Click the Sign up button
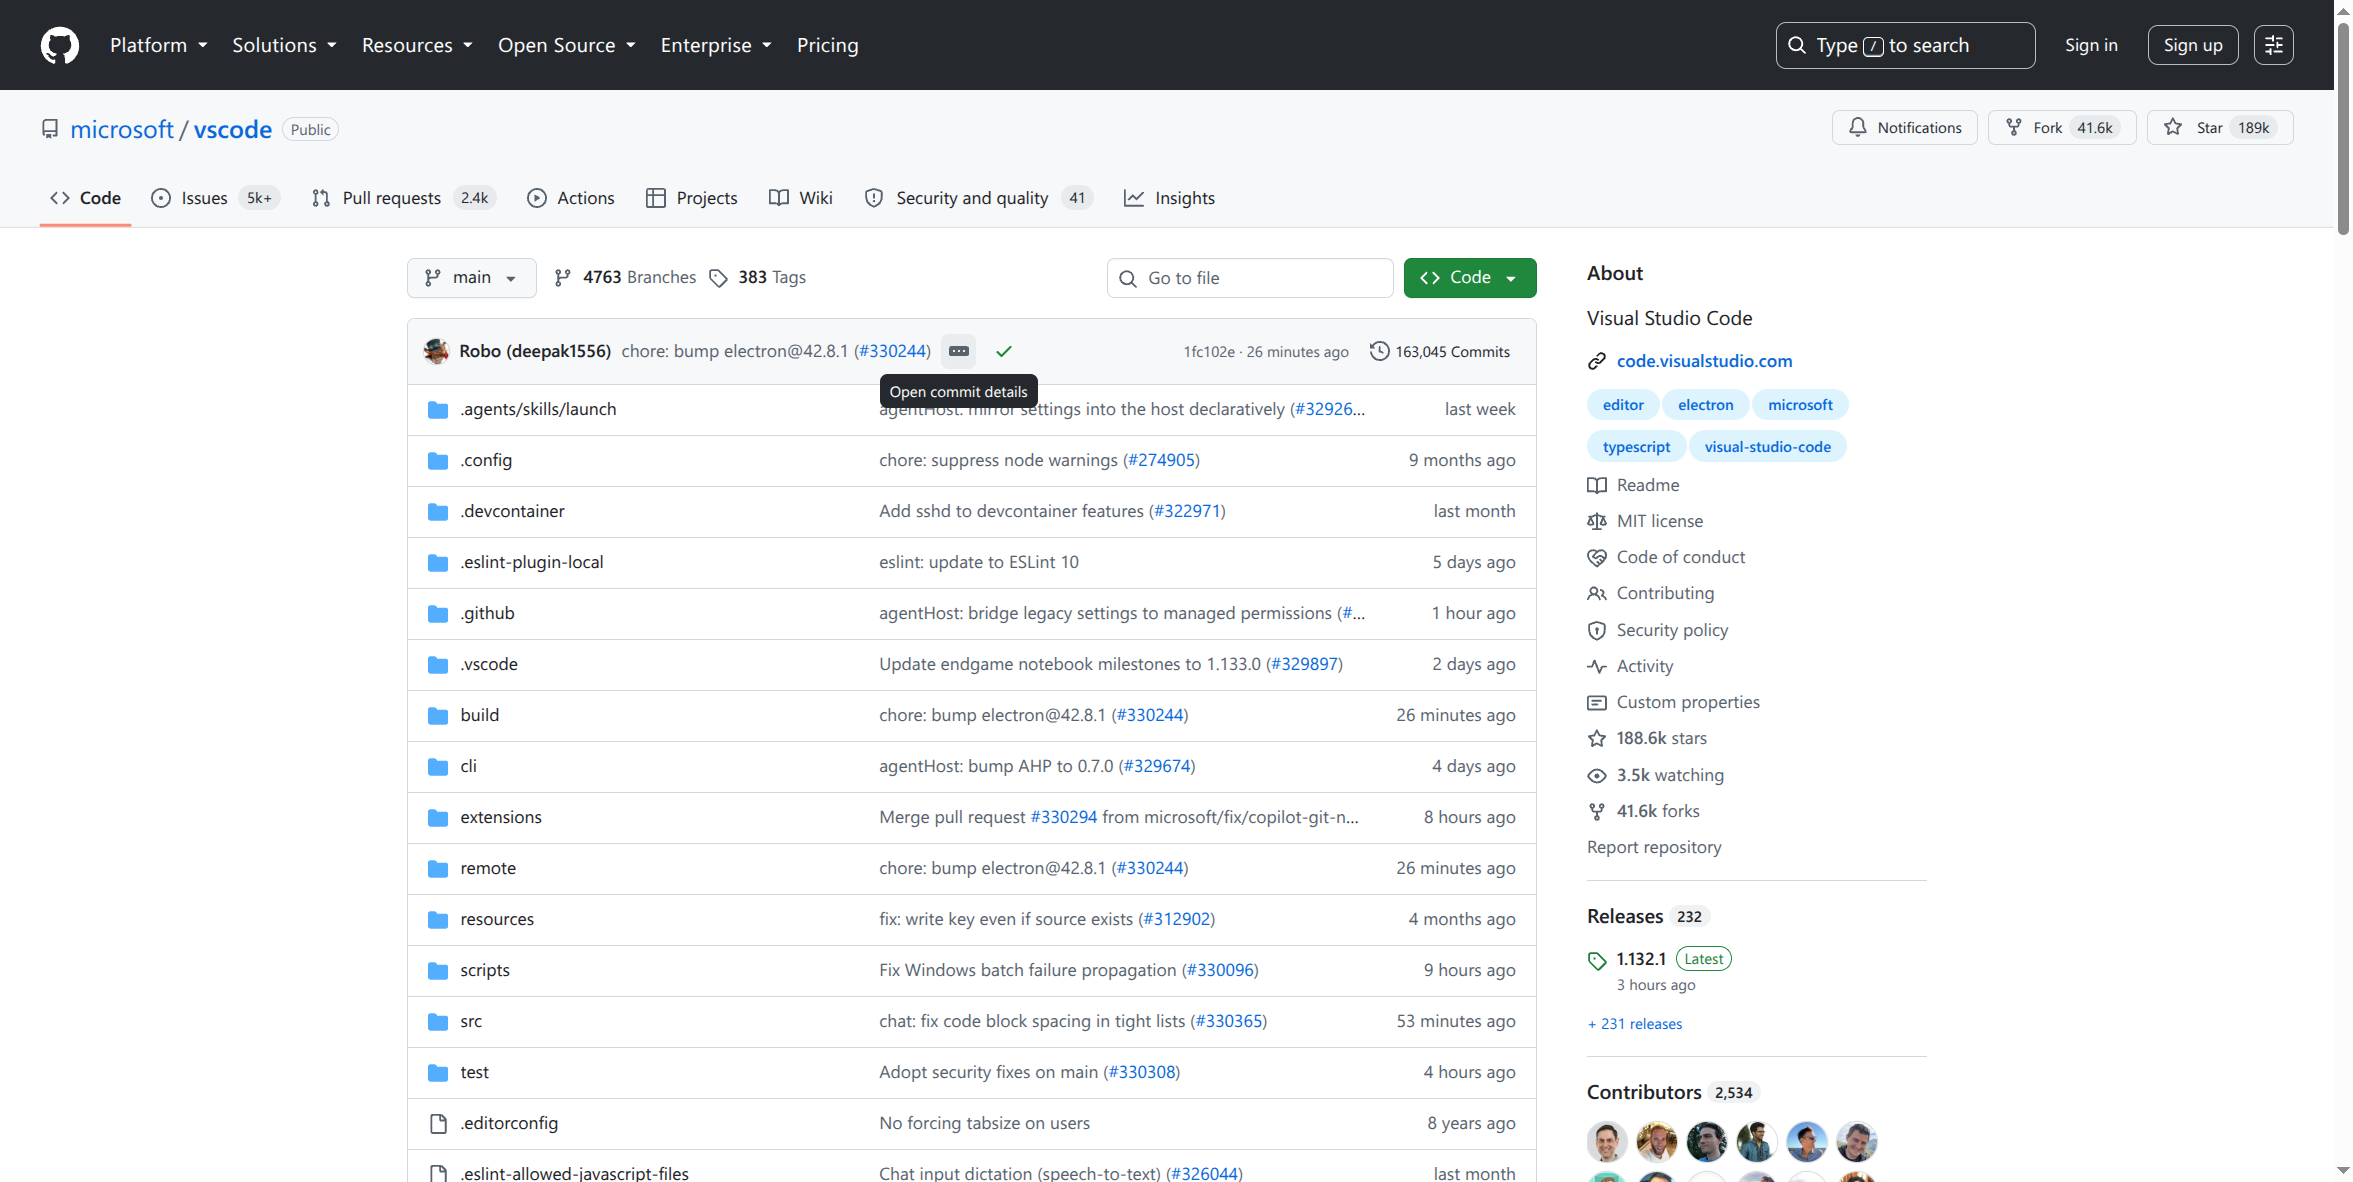 point(2192,45)
